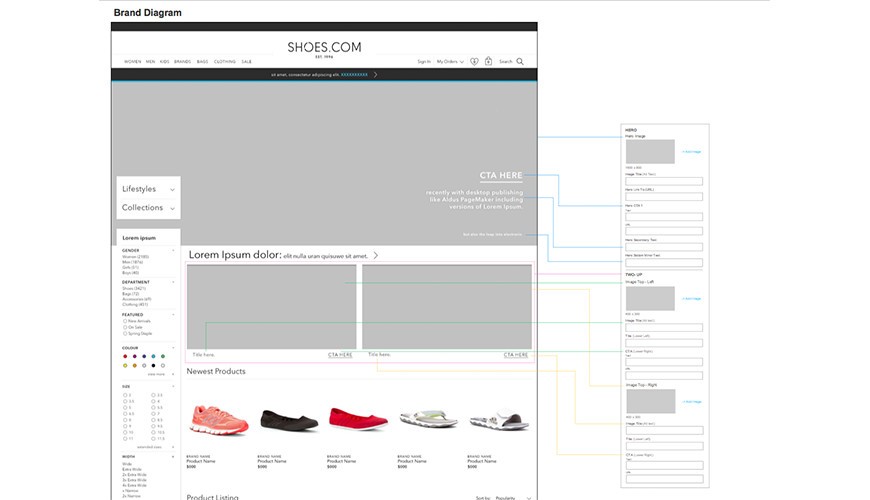This screenshot has width=870, height=500.
Task: Open the SALE menu
Action: [x=246, y=62]
